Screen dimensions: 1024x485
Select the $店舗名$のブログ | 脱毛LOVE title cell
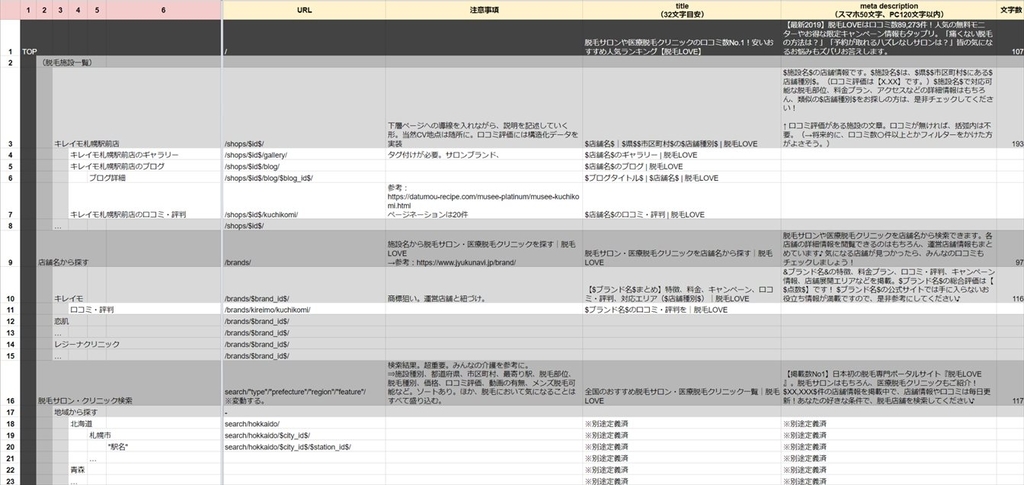coord(681,166)
